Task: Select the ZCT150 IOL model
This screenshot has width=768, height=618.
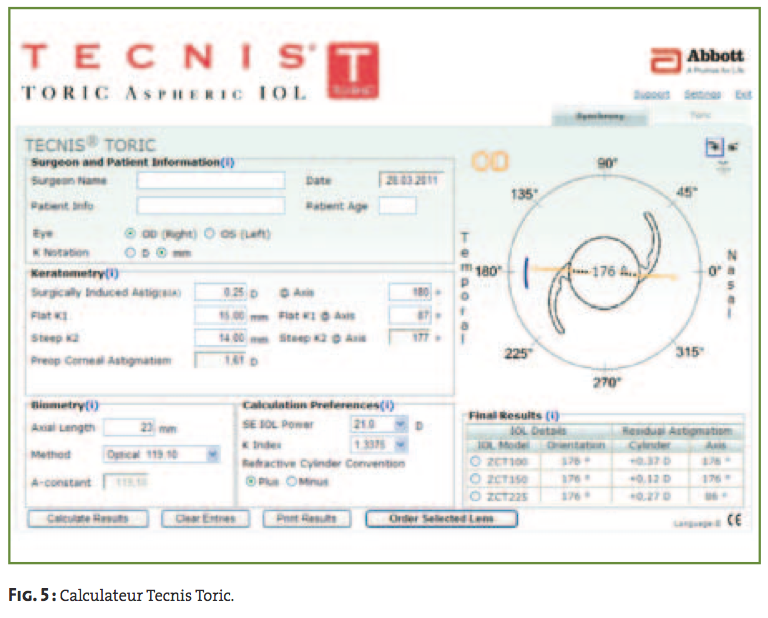Action: point(475,479)
